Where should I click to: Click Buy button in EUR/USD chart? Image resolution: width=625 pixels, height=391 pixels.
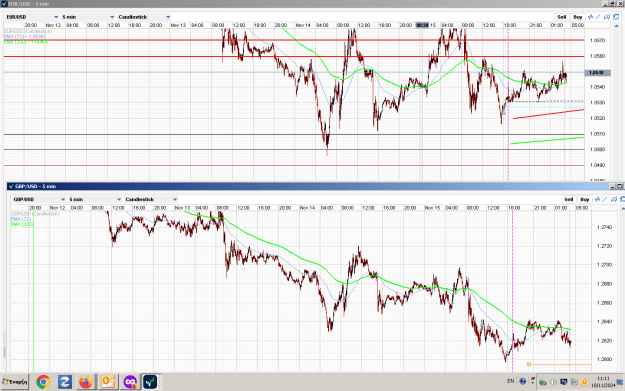click(578, 17)
